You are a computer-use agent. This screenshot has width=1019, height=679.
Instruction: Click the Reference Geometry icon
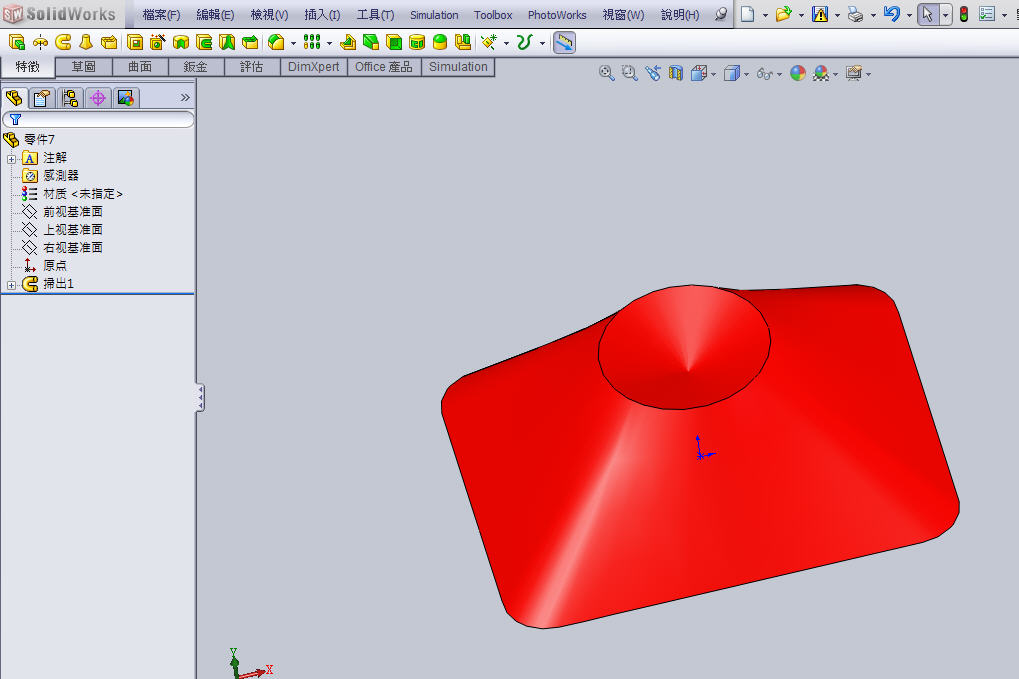click(489, 43)
